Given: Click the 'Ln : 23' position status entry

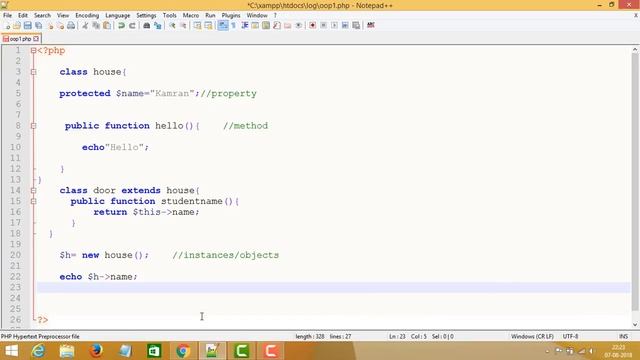Looking at the screenshot, I should coord(397,336).
